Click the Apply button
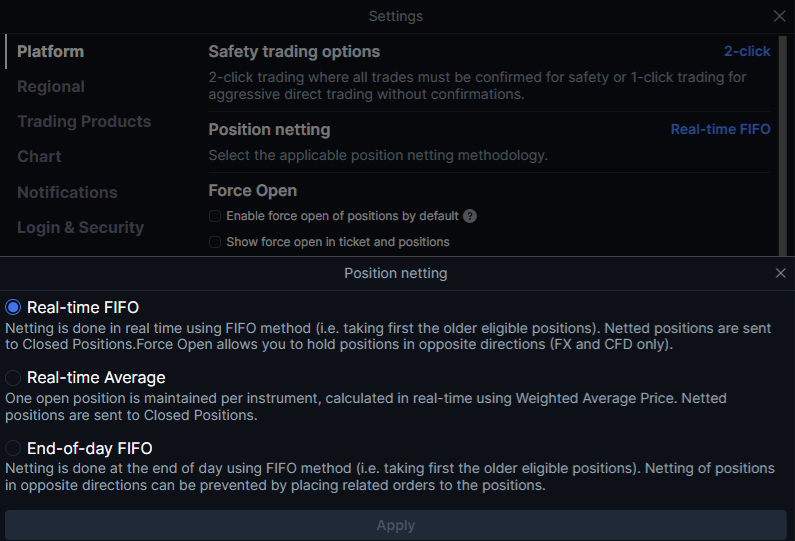 [395, 525]
